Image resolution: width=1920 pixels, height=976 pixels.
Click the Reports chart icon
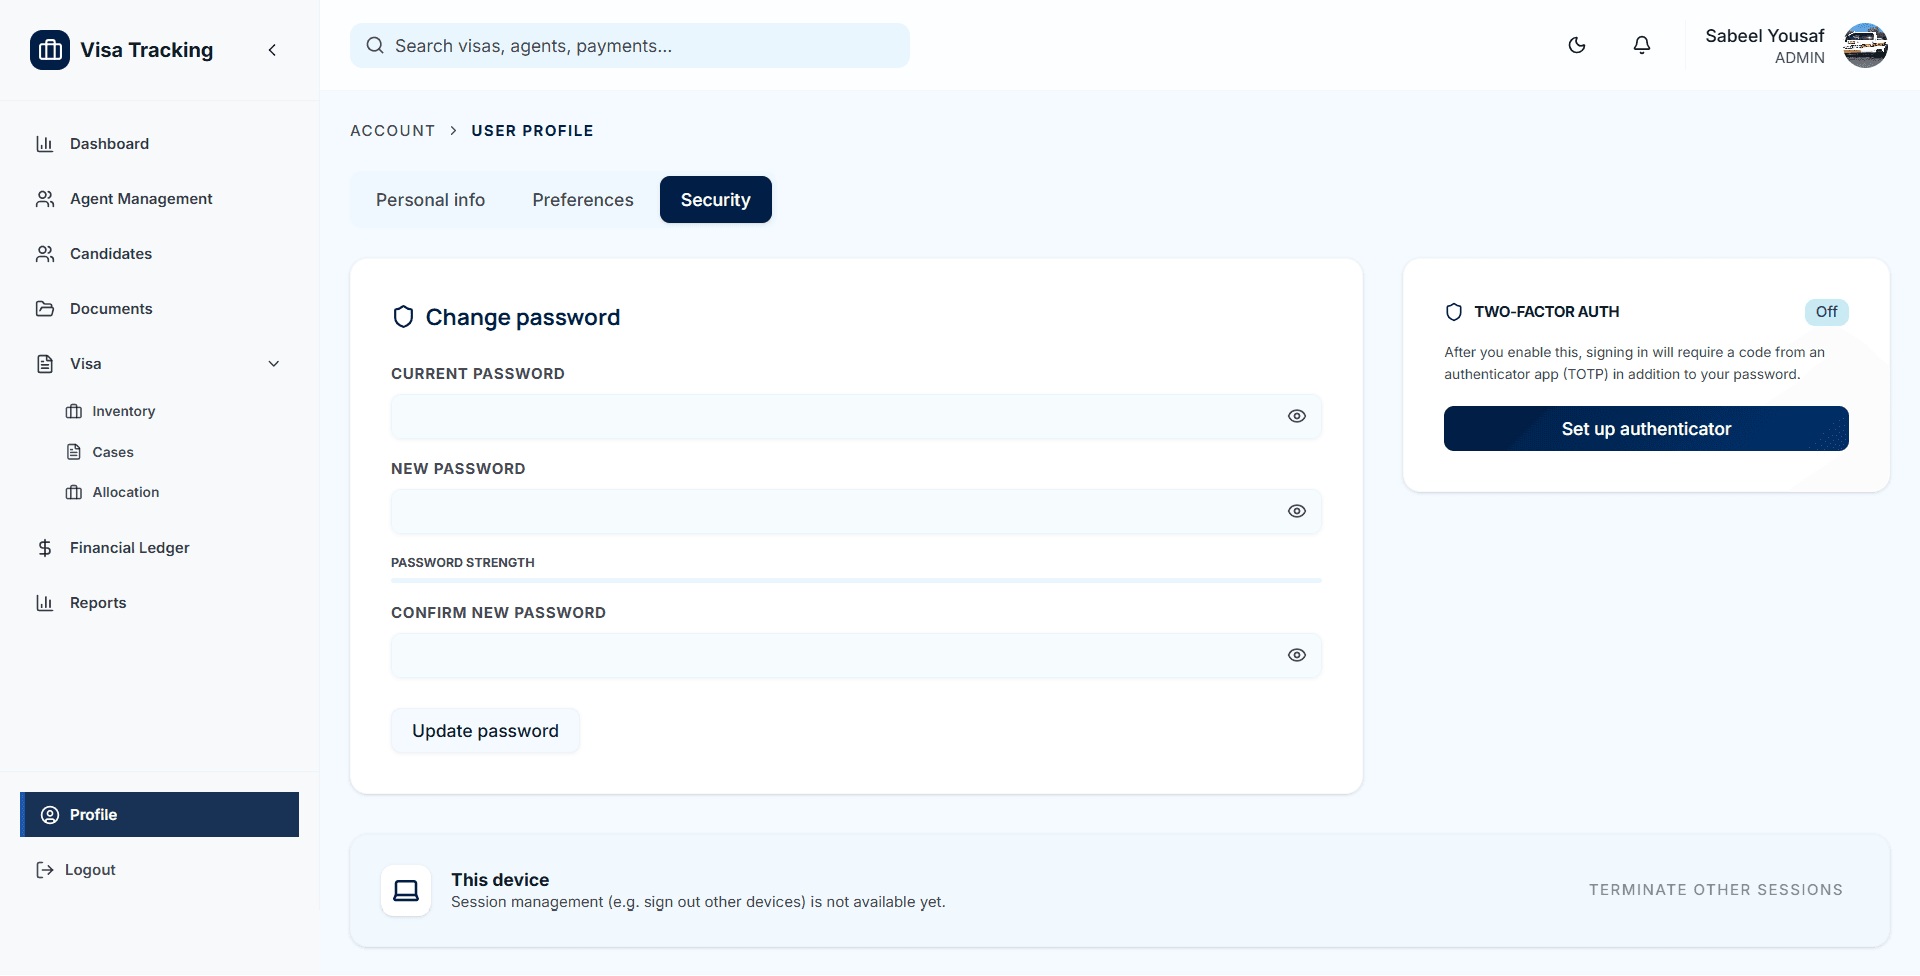click(45, 603)
